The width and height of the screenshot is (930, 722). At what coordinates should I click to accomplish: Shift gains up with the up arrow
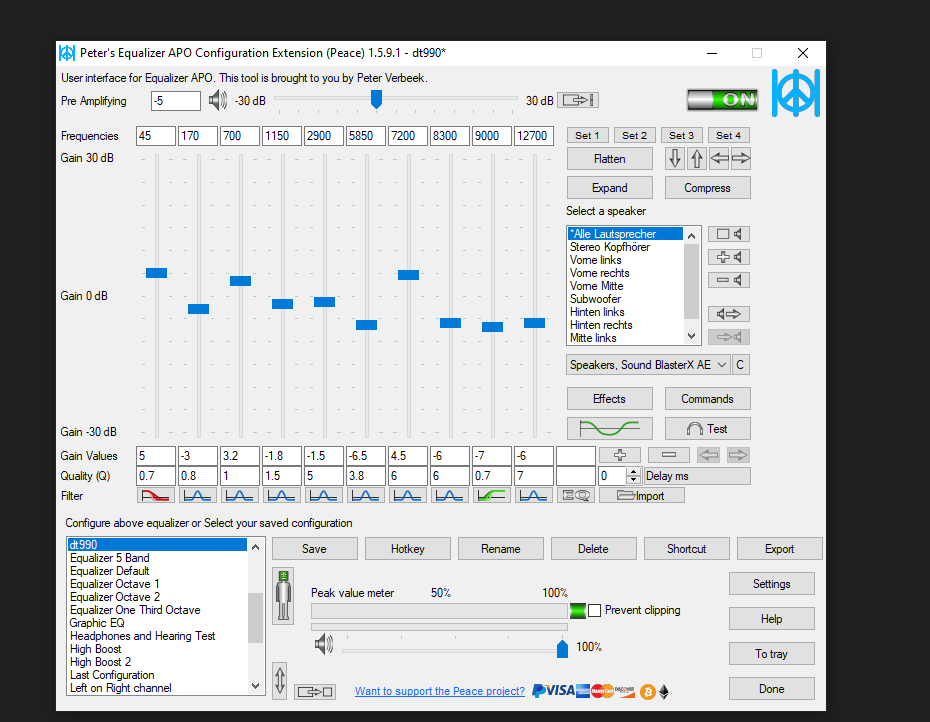pos(697,159)
